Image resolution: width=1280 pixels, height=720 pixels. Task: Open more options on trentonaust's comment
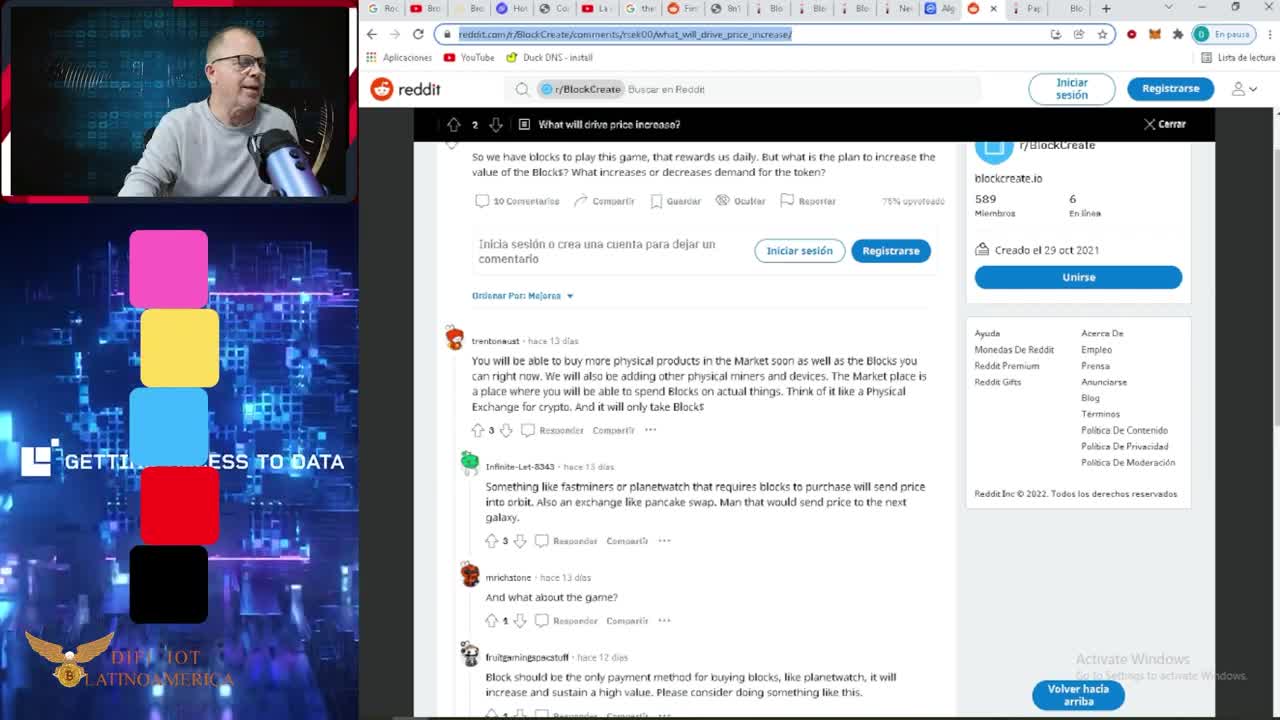(x=650, y=431)
